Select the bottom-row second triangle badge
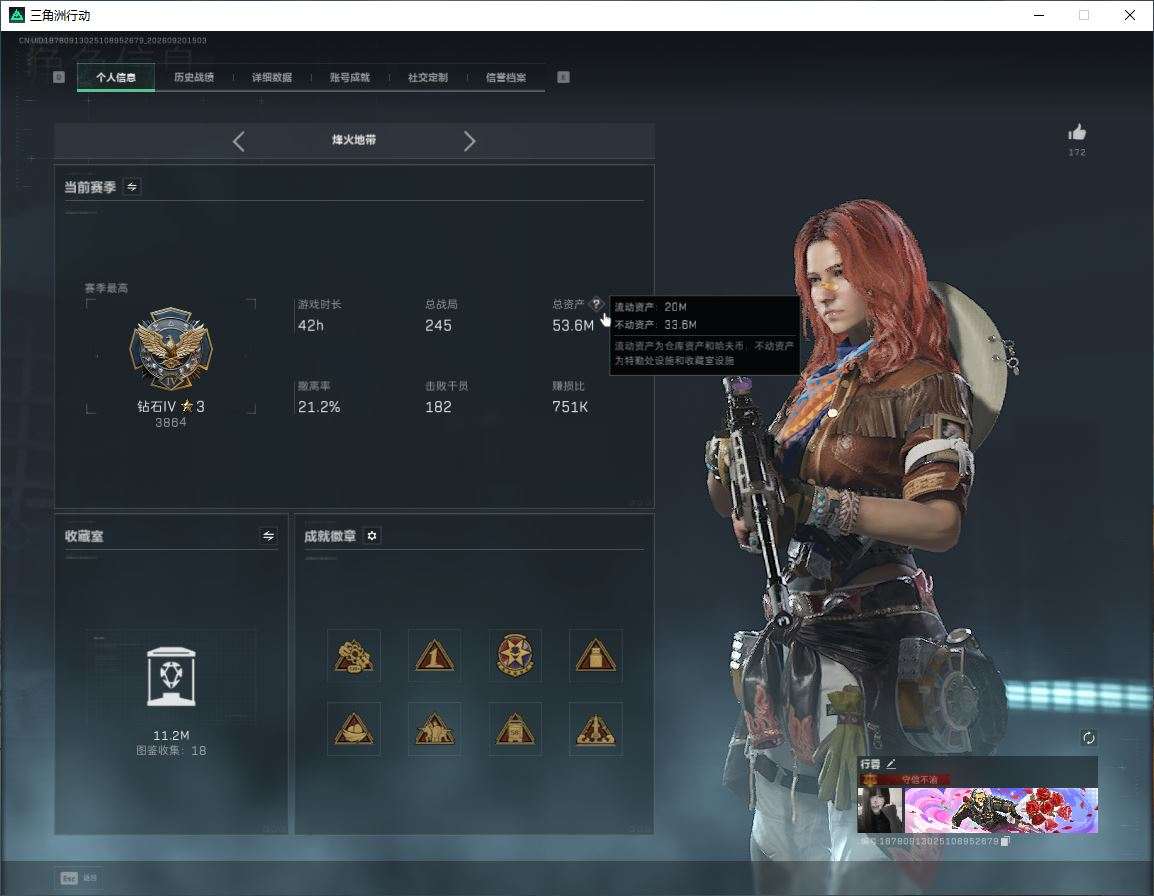The image size is (1154, 896). (435, 729)
